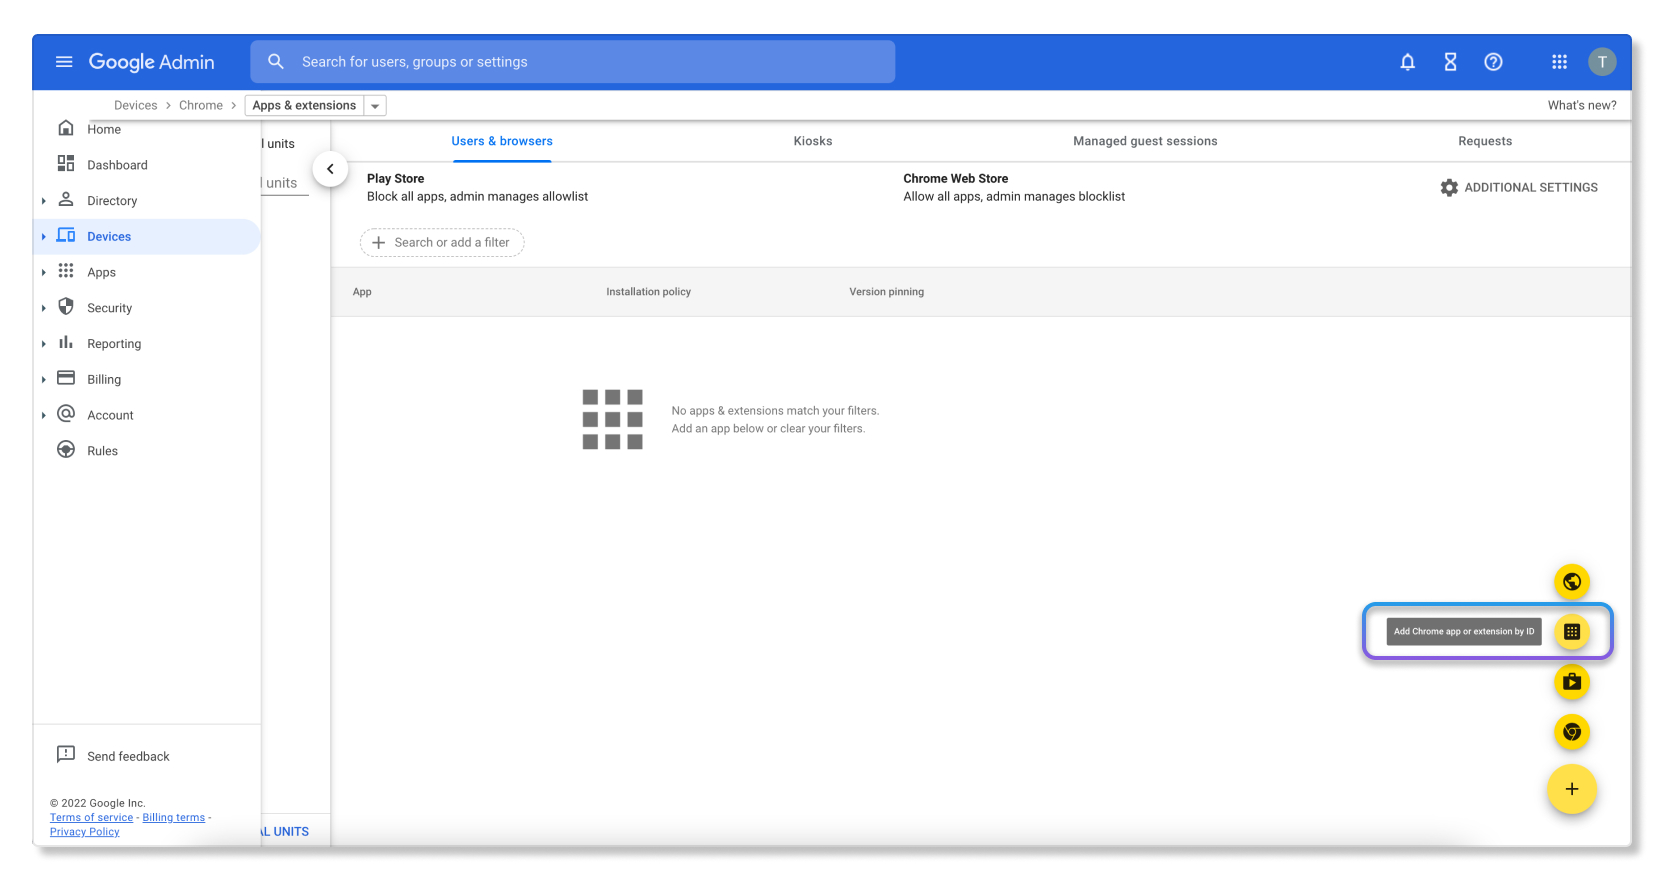Click the Devices icon in sidebar
Viewport: 1664px width, 880px height.
point(66,235)
